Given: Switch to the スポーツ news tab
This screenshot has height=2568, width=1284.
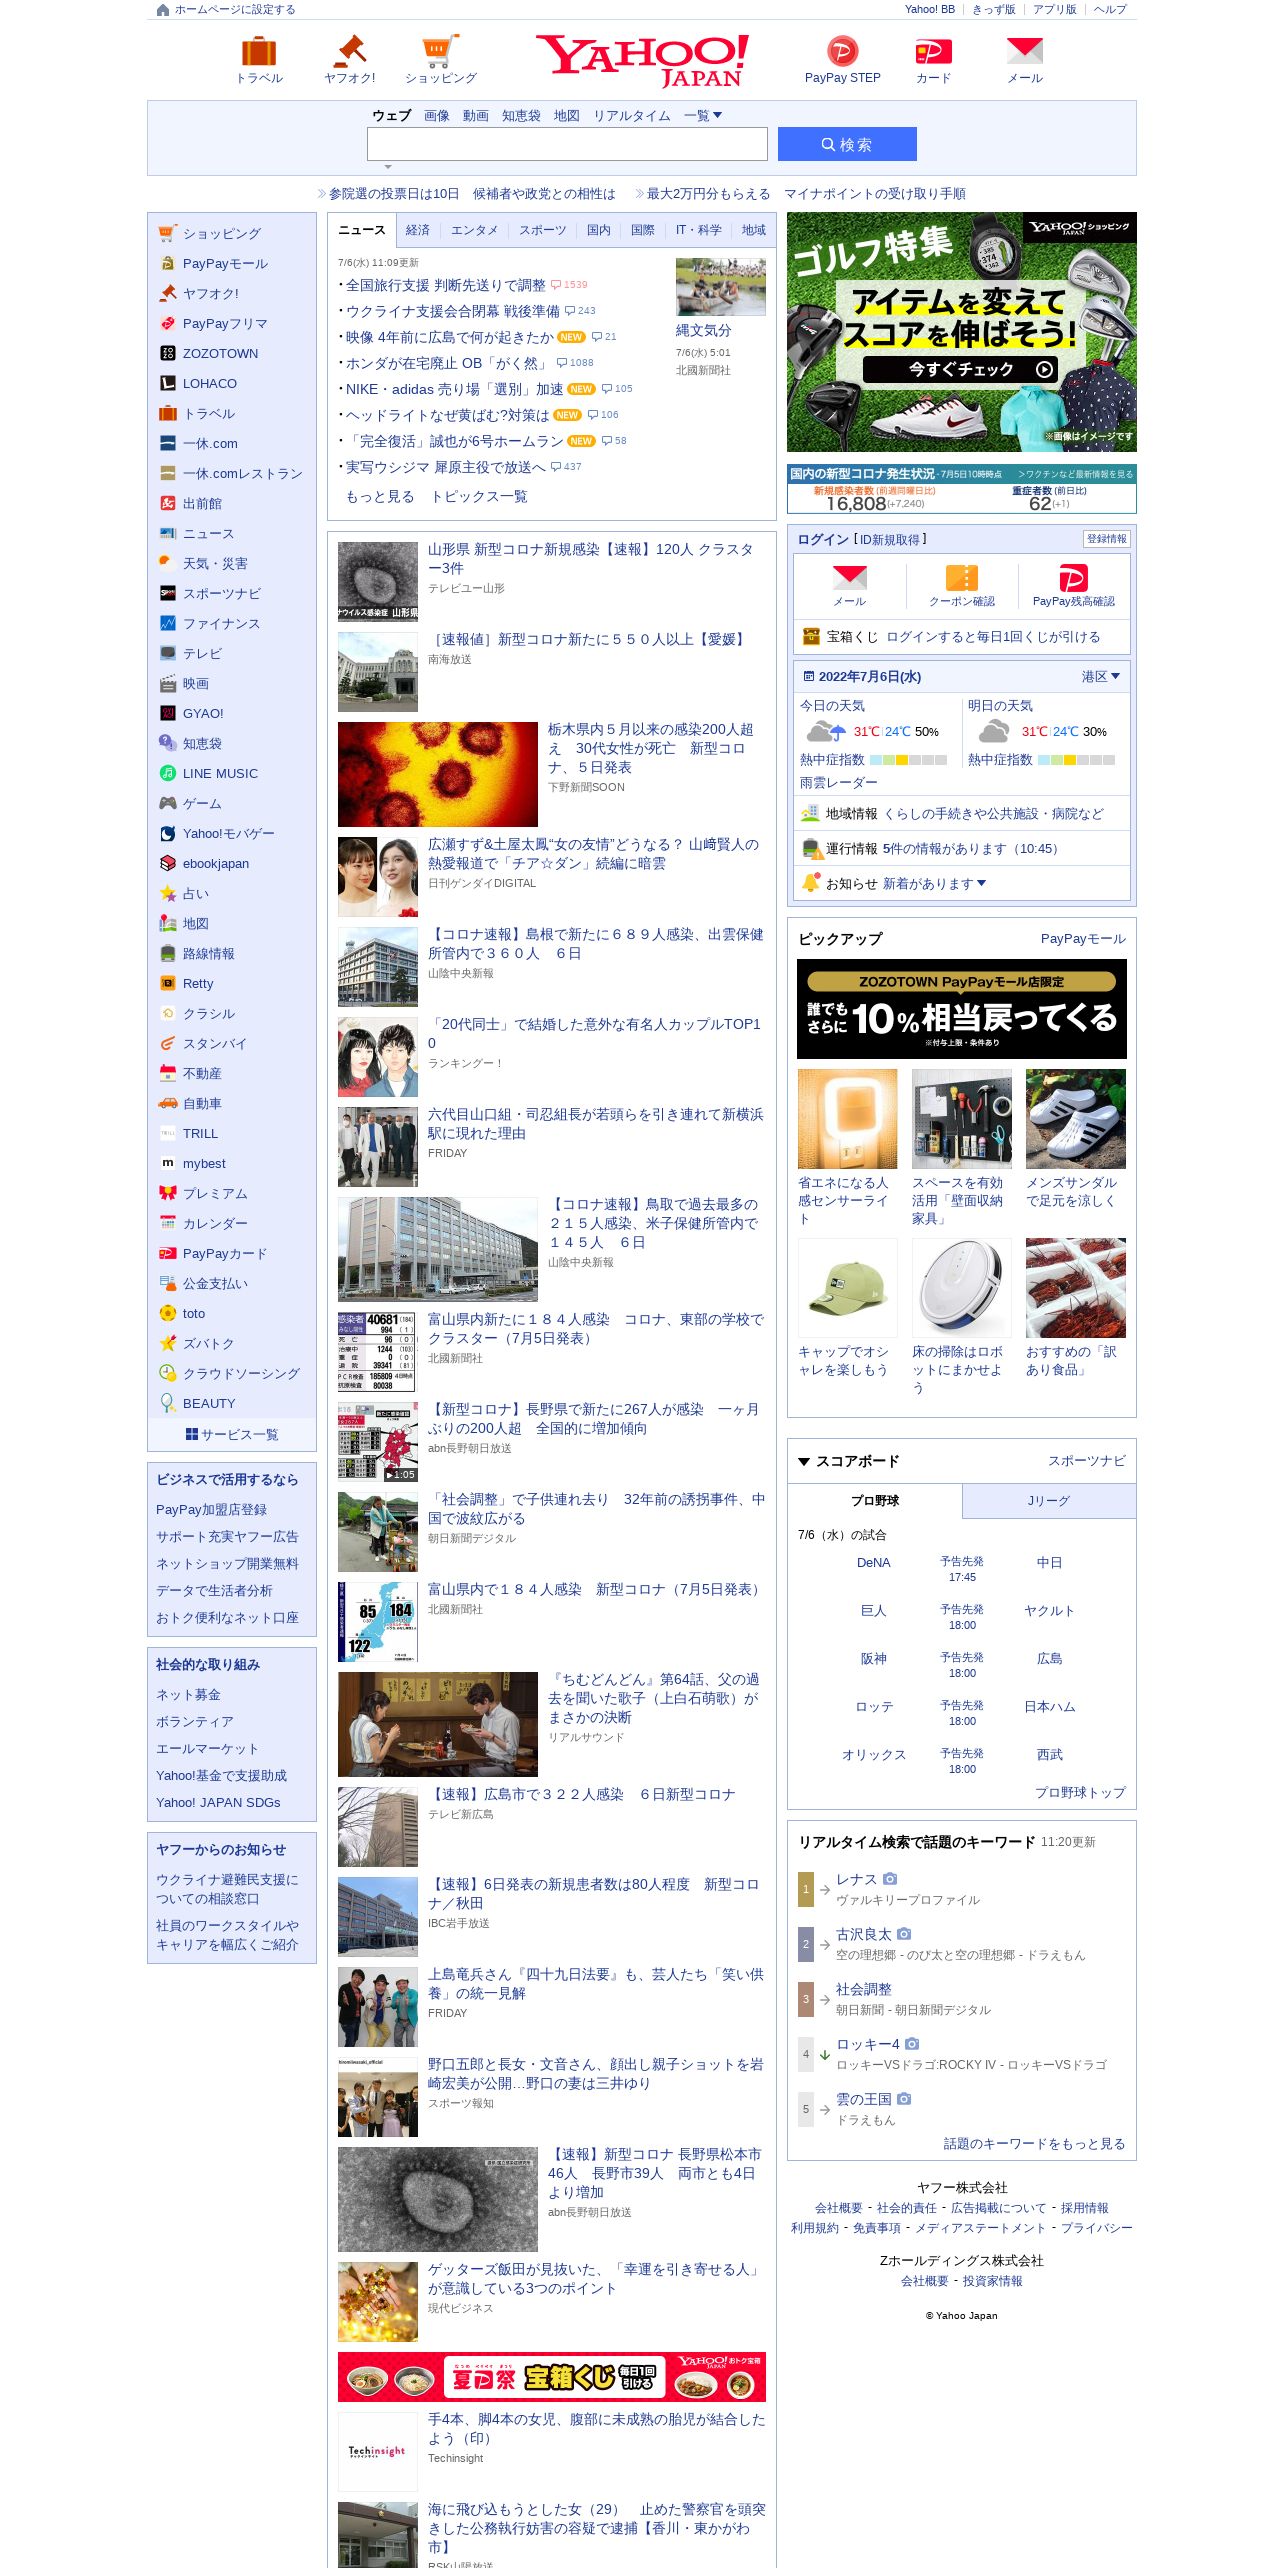Looking at the screenshot, I should point(542,230).
